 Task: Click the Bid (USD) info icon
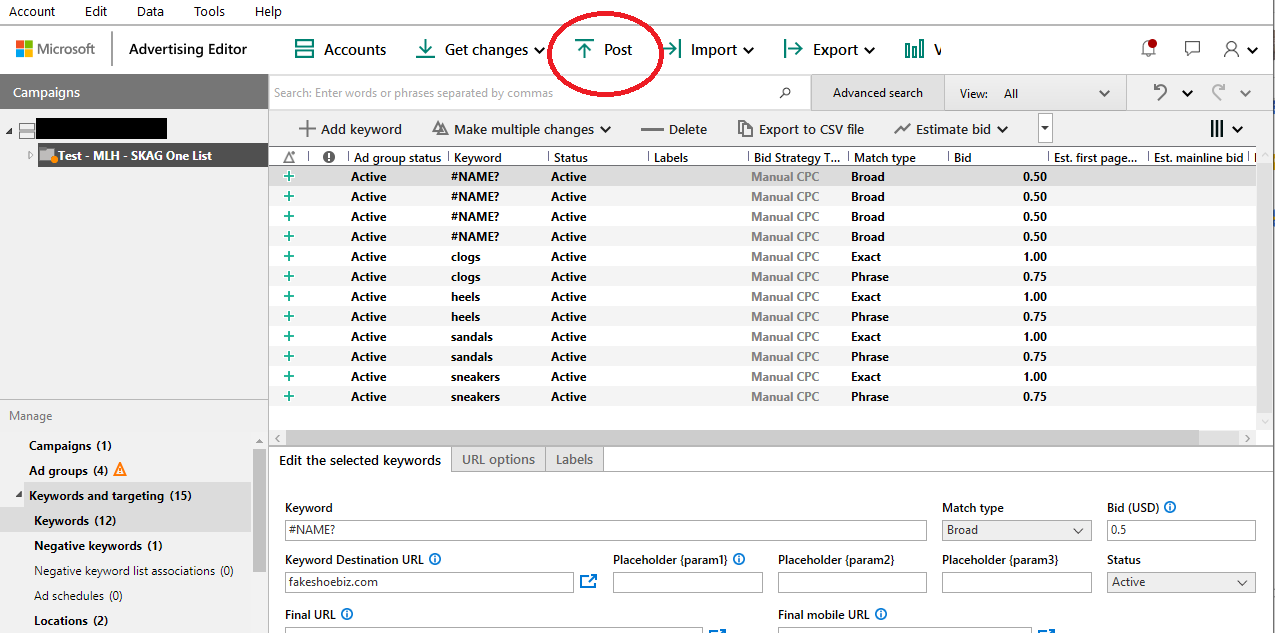pyautogui.click(x=1170, y=508)
